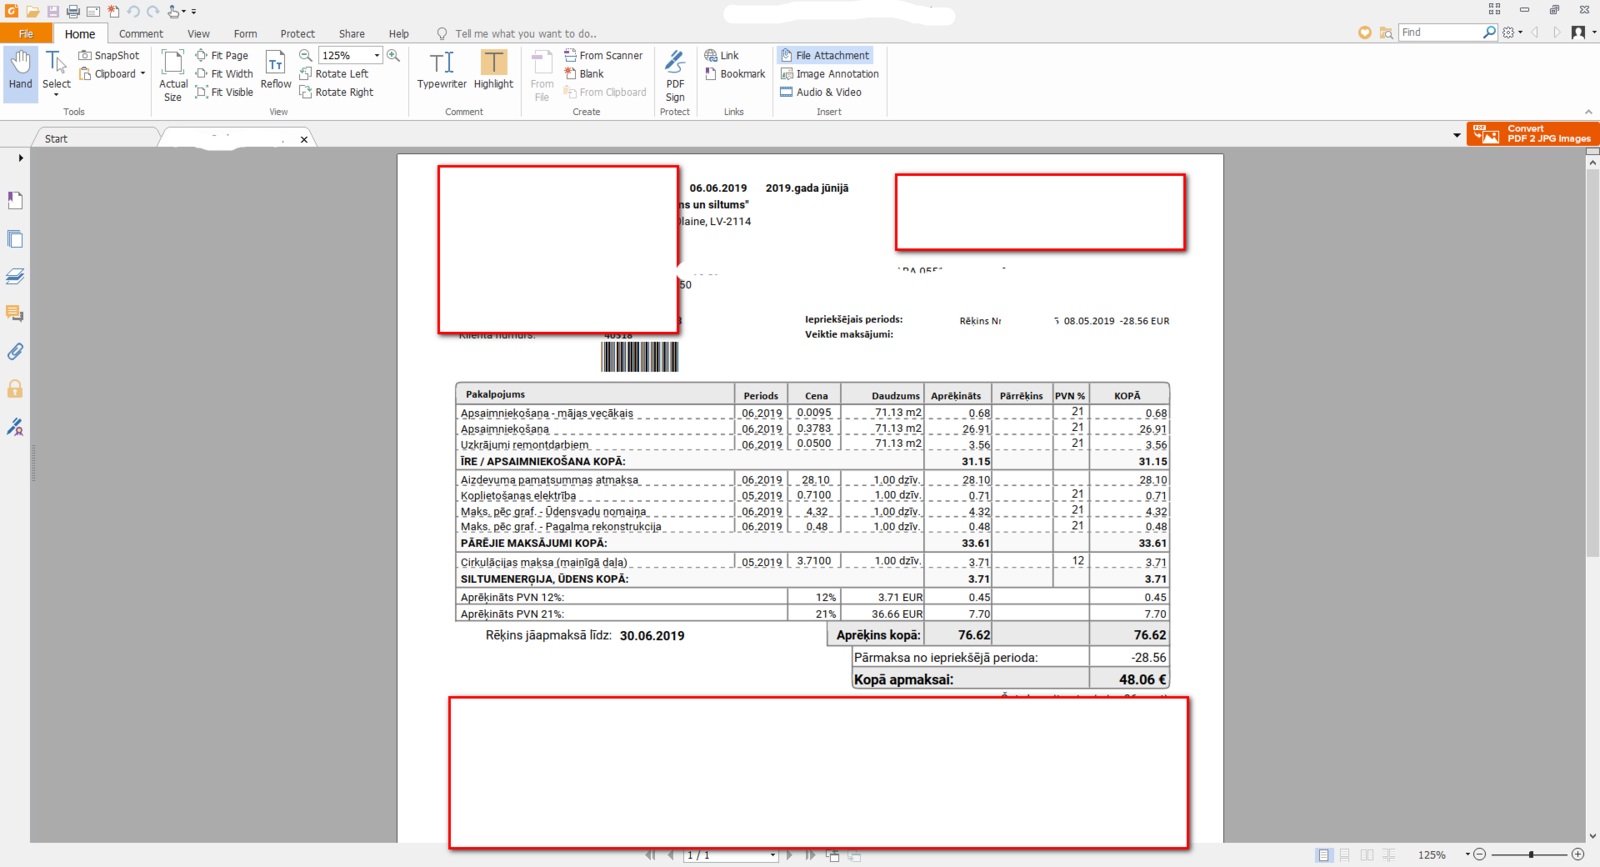The image size is (1600, 867).
Task: Toggle Fit Width view mode
Action: (224, 74)
